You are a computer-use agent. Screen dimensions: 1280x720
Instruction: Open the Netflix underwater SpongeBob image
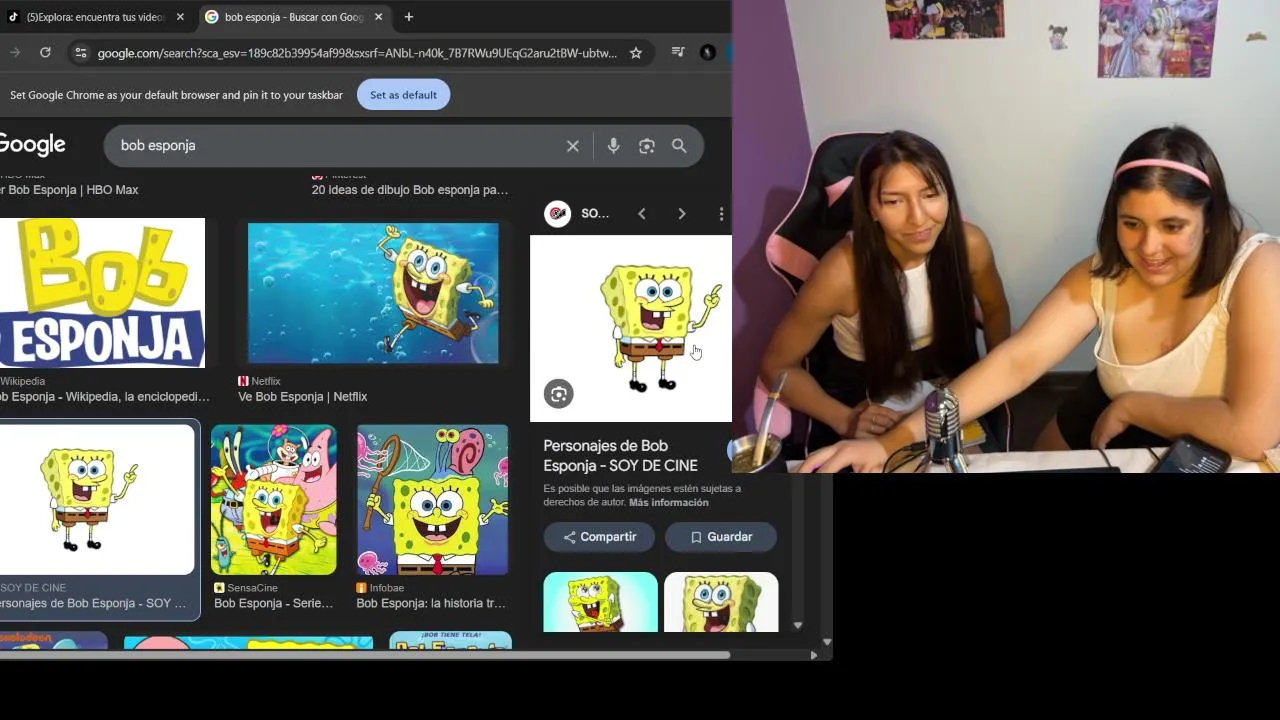373,293
